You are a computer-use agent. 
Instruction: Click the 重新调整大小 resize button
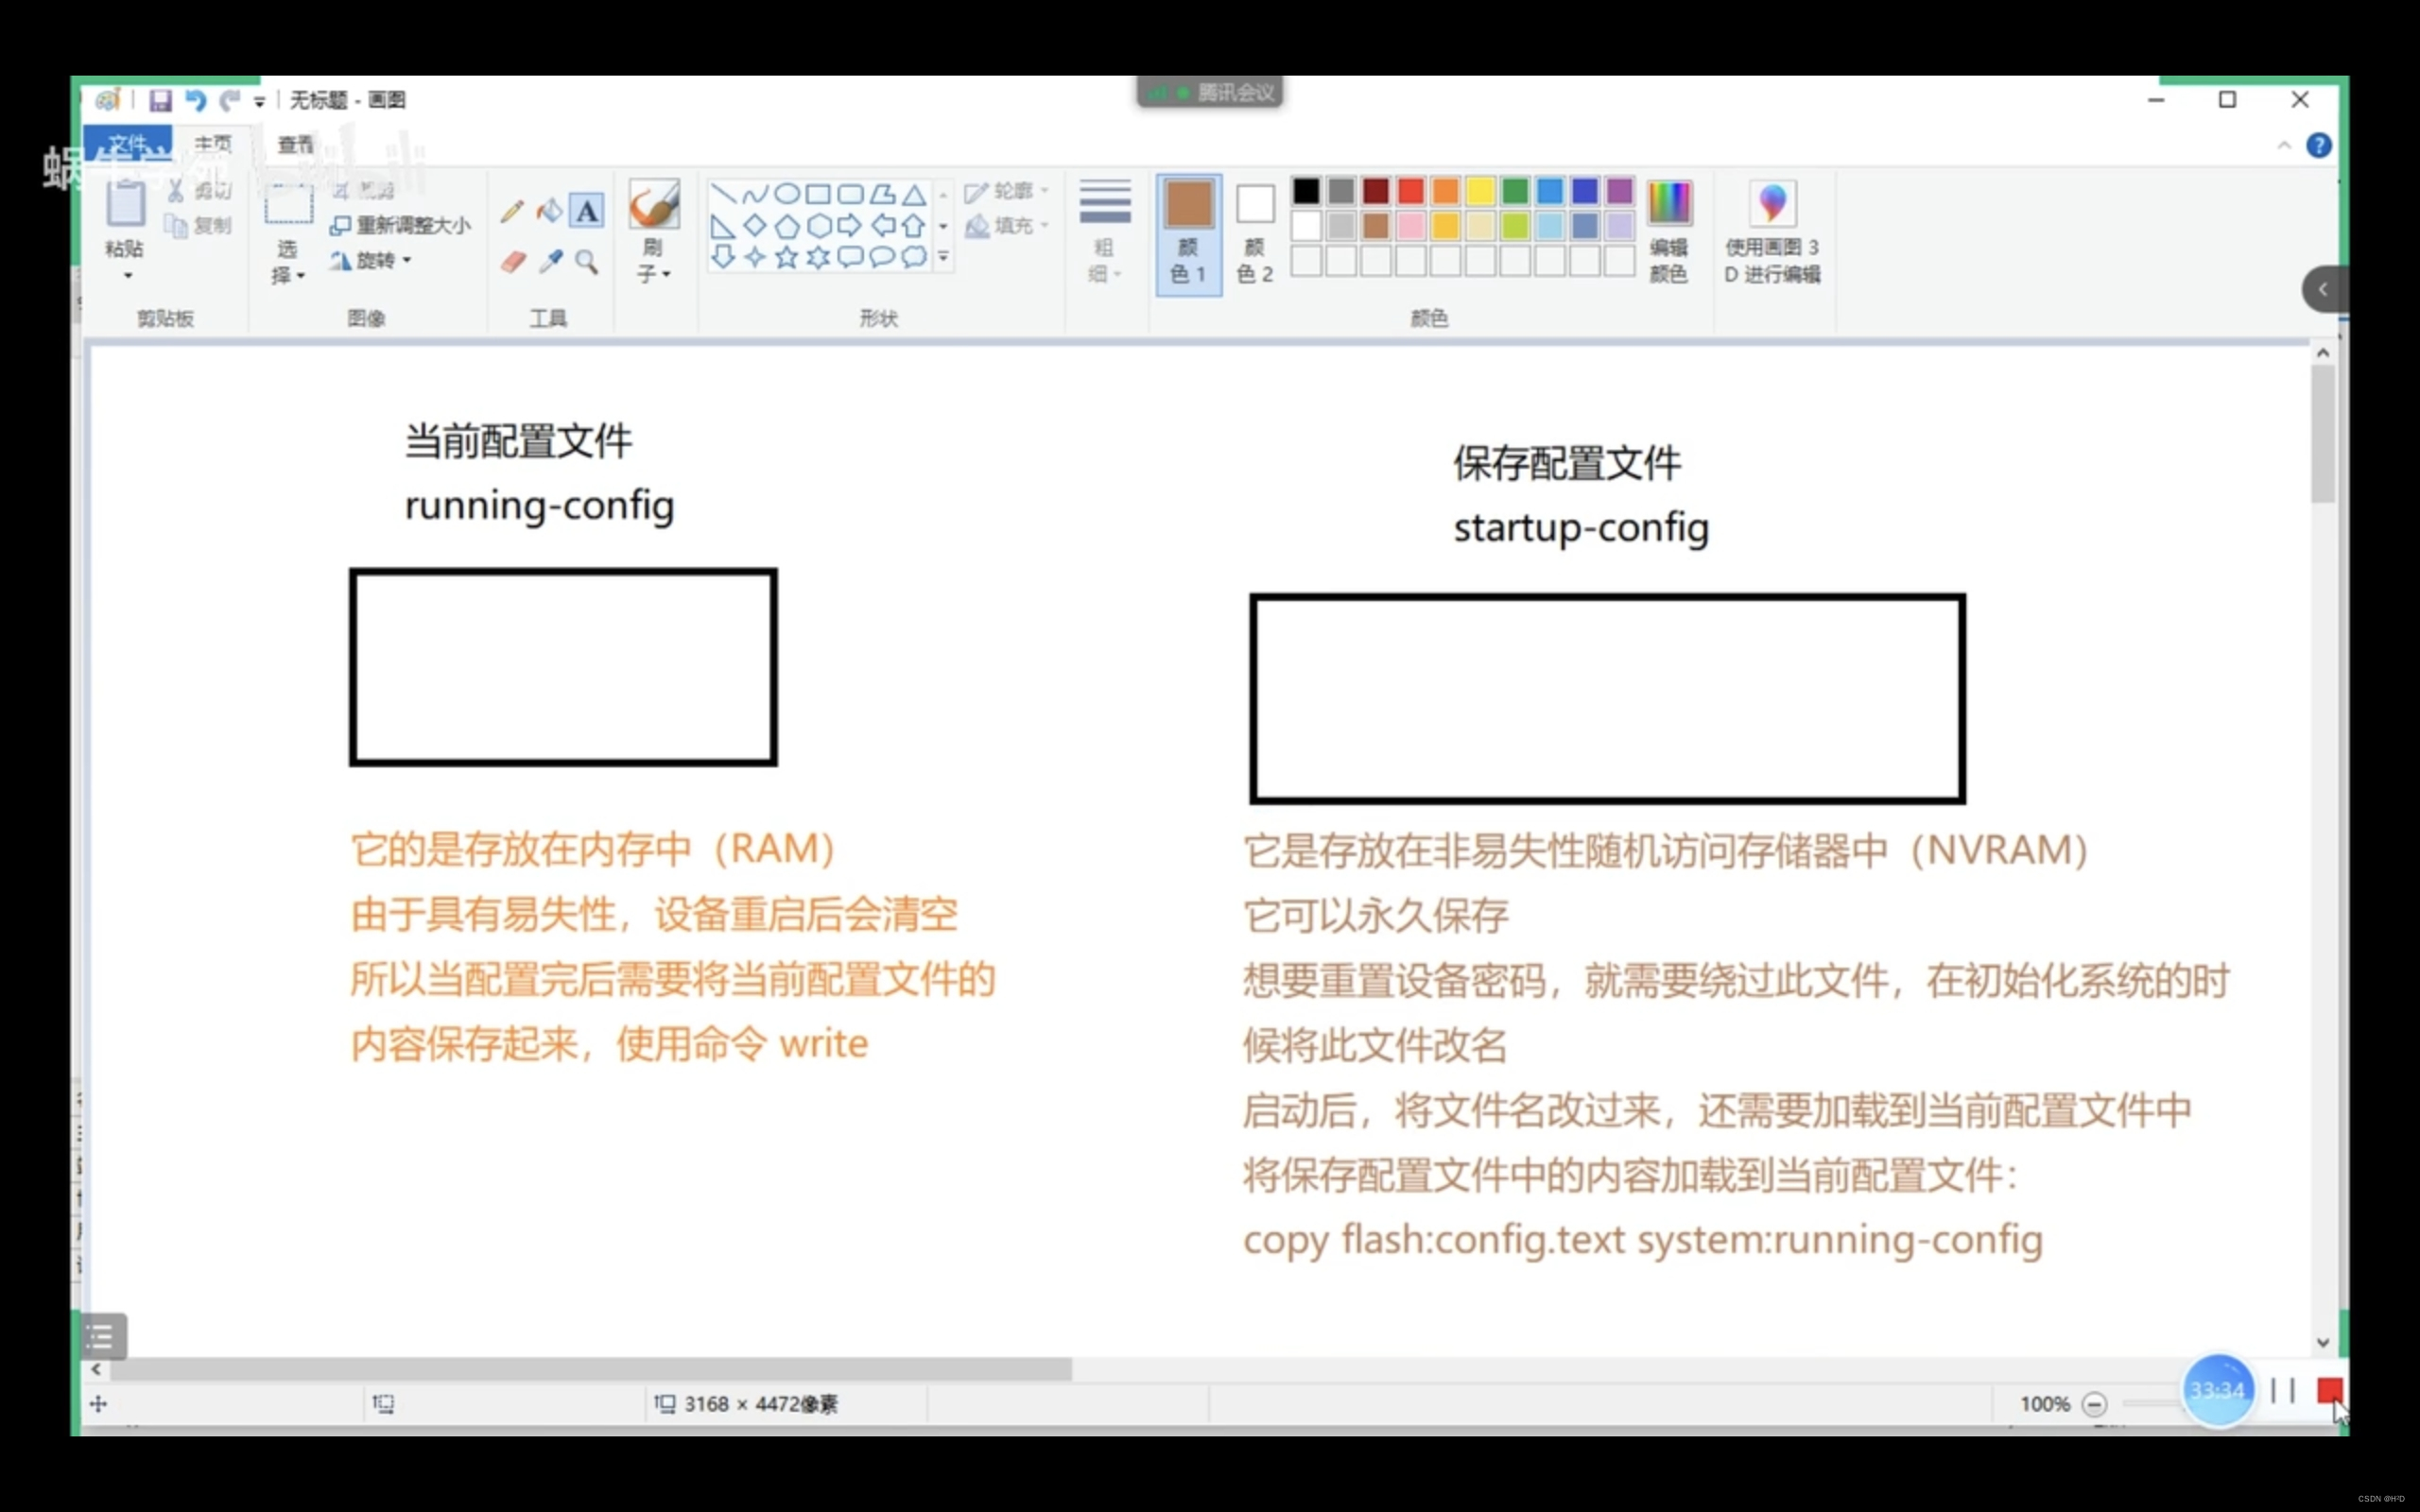coord(399,225)
